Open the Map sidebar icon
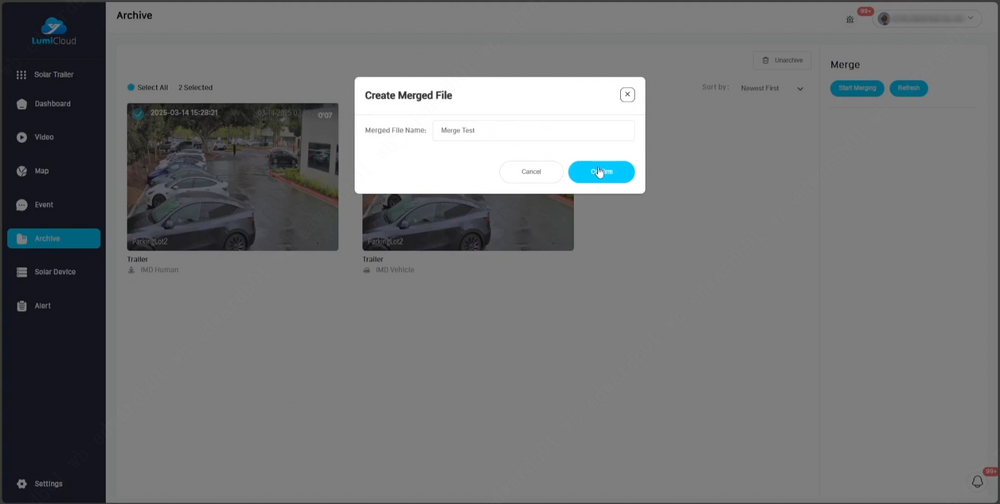 (x=22, y=171)
